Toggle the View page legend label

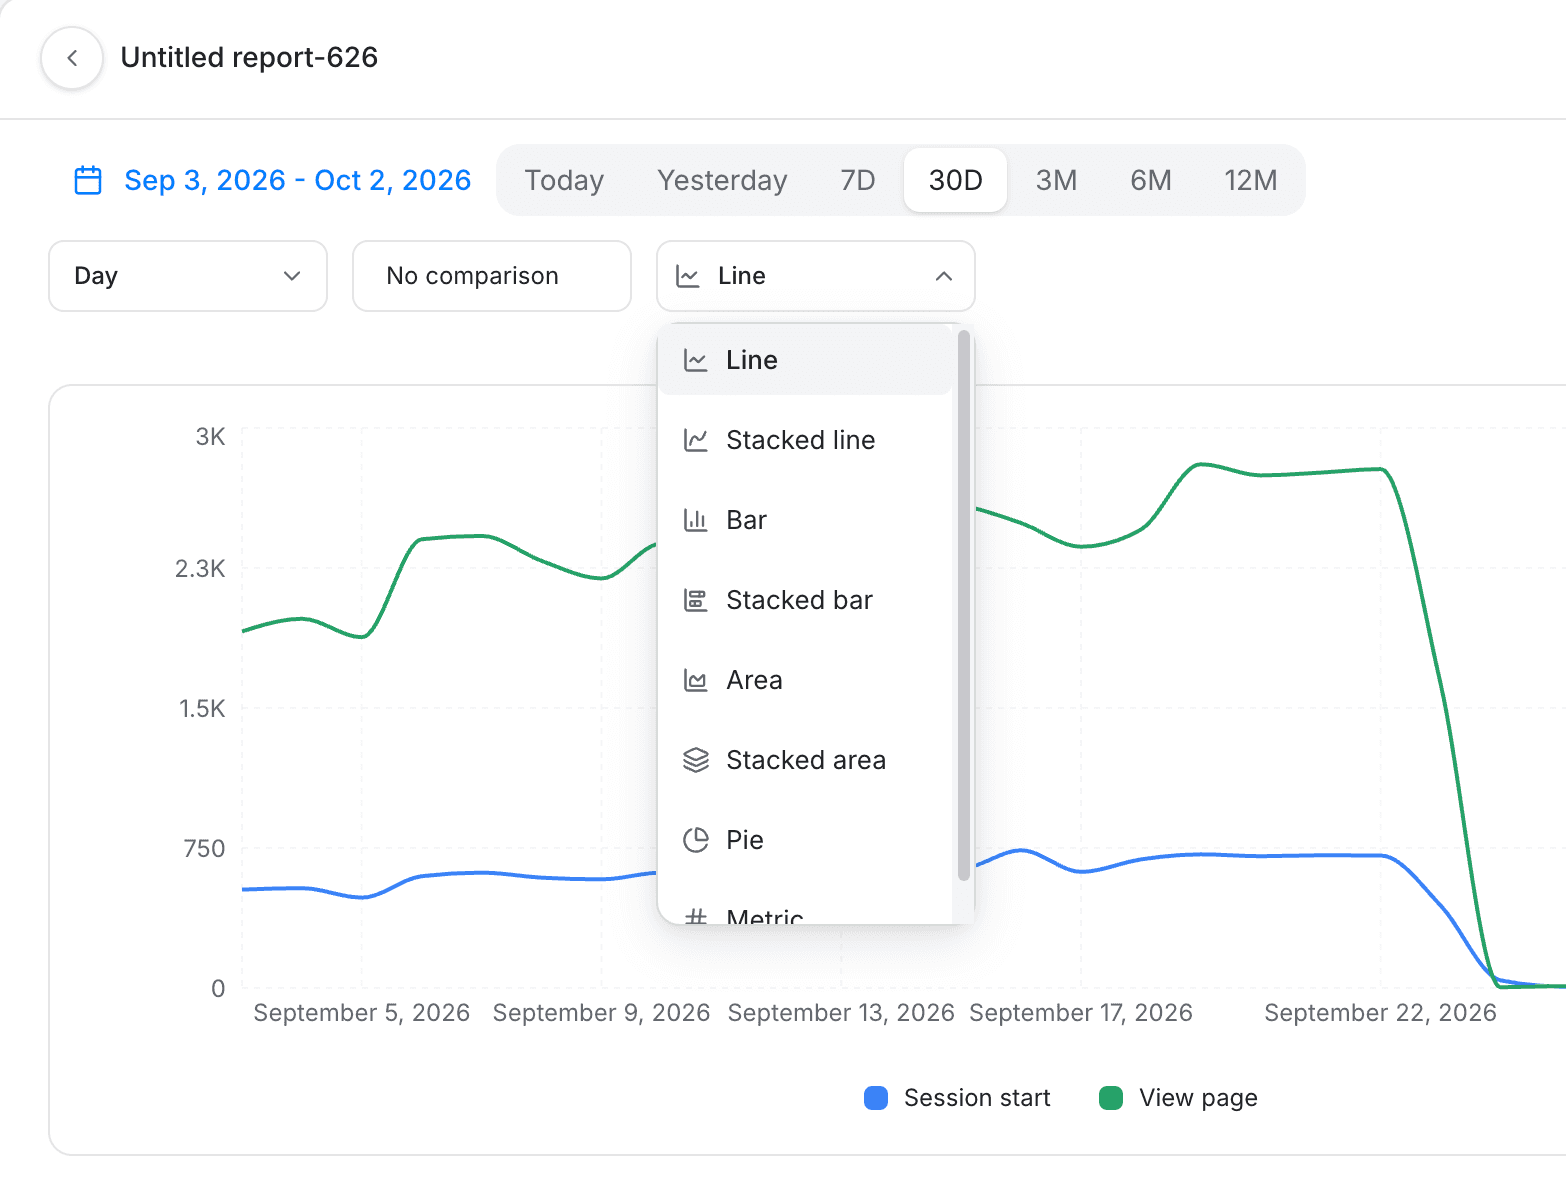click(1198, 1098)
